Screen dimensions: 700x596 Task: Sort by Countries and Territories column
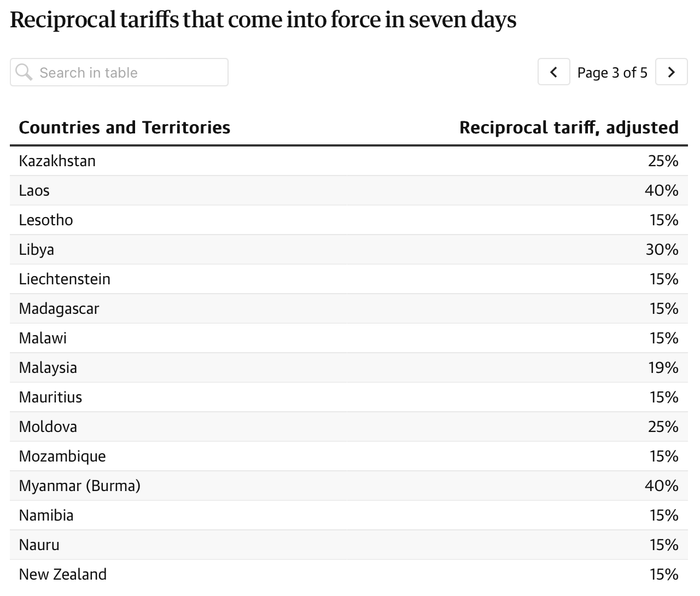pyautogui.click(x=125, y=128)
